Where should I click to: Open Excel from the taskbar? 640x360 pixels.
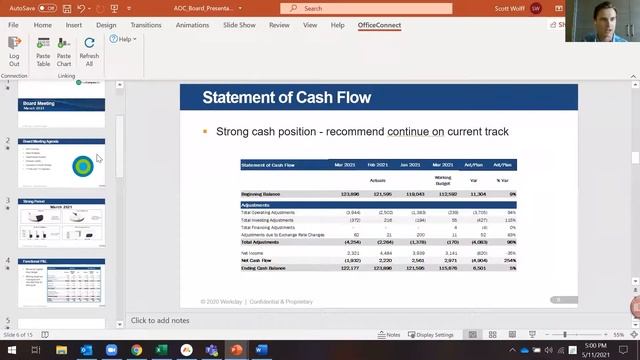pos(162,350)
